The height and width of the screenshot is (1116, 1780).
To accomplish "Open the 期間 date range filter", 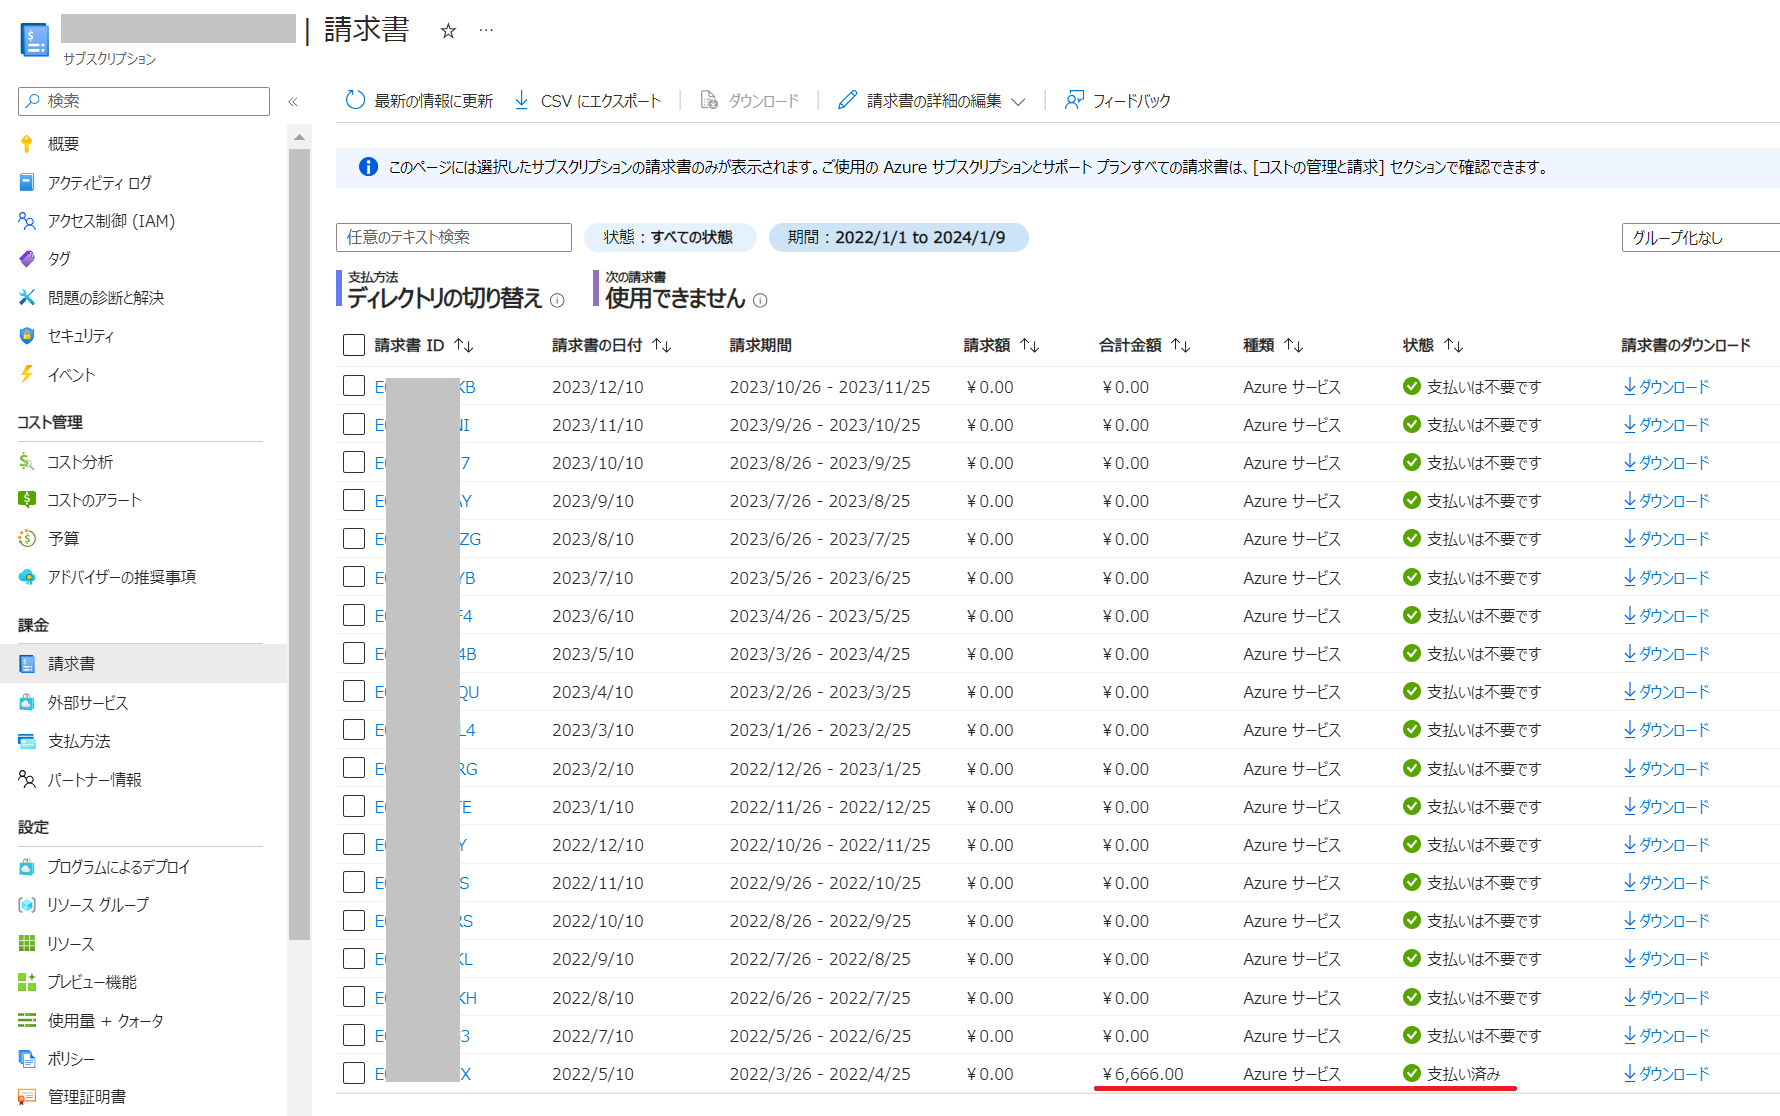I will tap(898, 237).
